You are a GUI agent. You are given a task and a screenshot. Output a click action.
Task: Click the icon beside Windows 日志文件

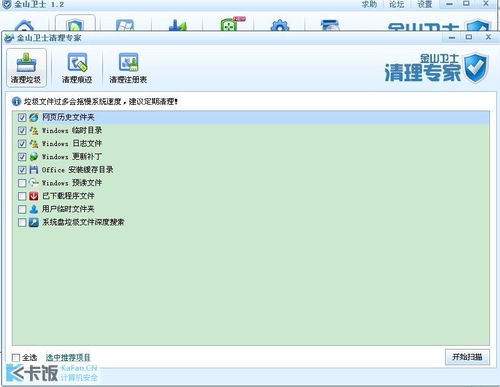coord(34,144)
